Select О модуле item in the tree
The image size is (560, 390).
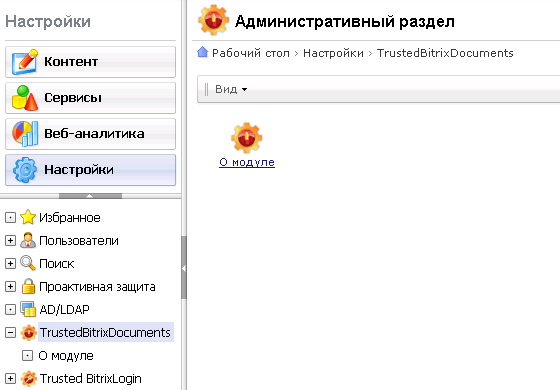click(66, 356)
